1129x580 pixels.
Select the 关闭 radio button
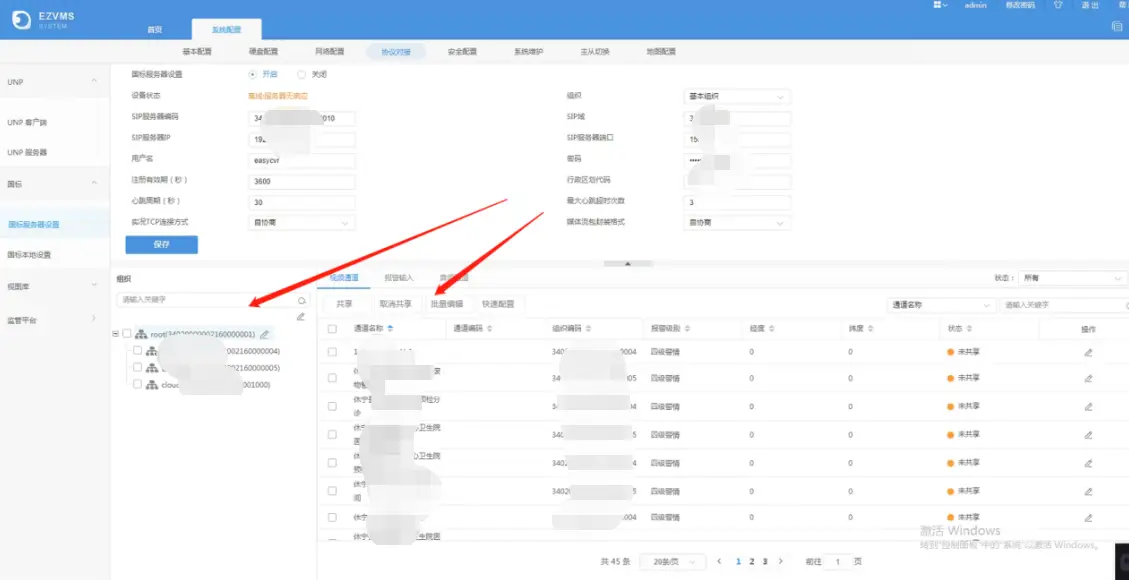tap(305, 74)
